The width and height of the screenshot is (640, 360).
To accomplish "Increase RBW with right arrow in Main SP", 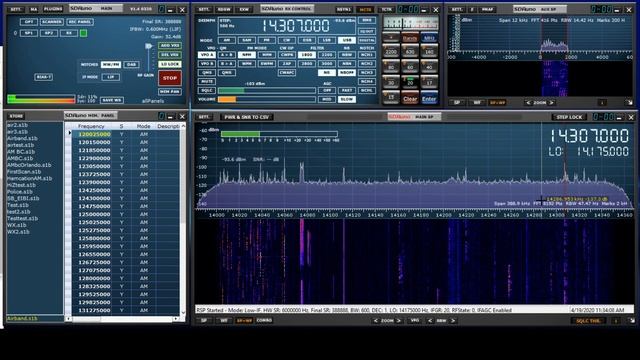I will pos(453,321).
